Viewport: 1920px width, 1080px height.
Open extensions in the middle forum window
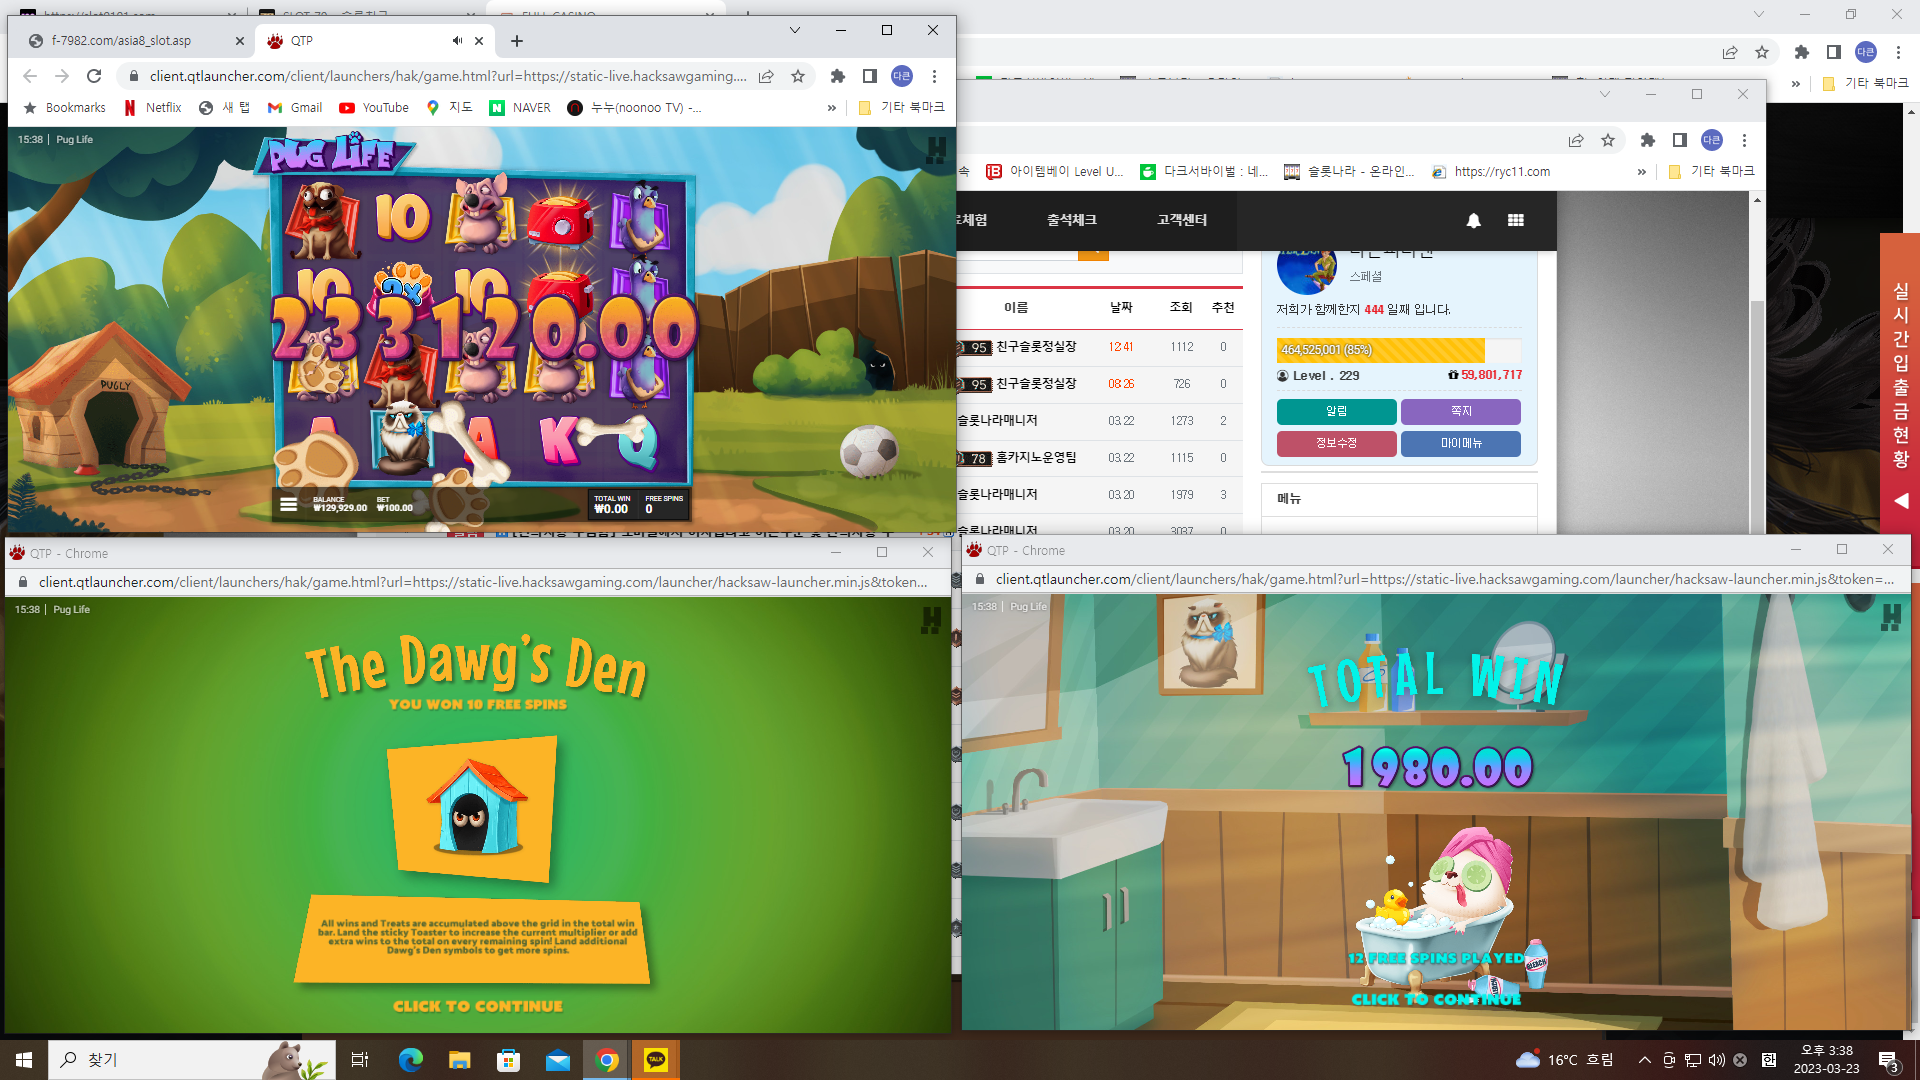(1648, 141)
